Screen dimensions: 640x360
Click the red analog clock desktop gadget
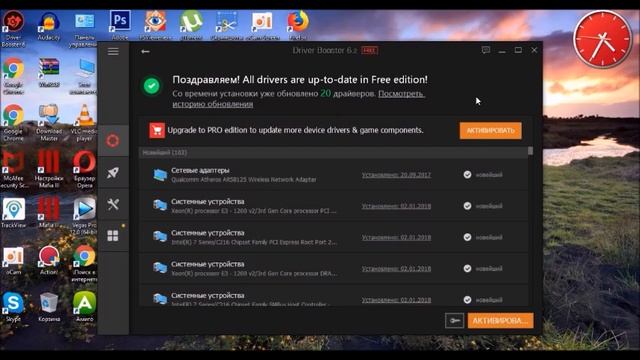point(602,39)
